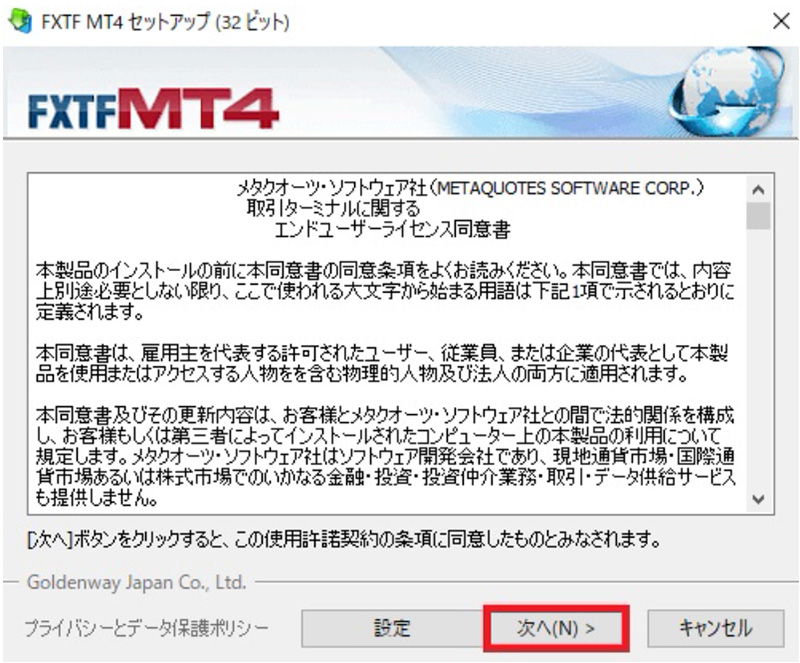The width and height of the screenshot is (800, 663).
Task: Click the scroll down arrow of the license text
Action: click(758, 499)
